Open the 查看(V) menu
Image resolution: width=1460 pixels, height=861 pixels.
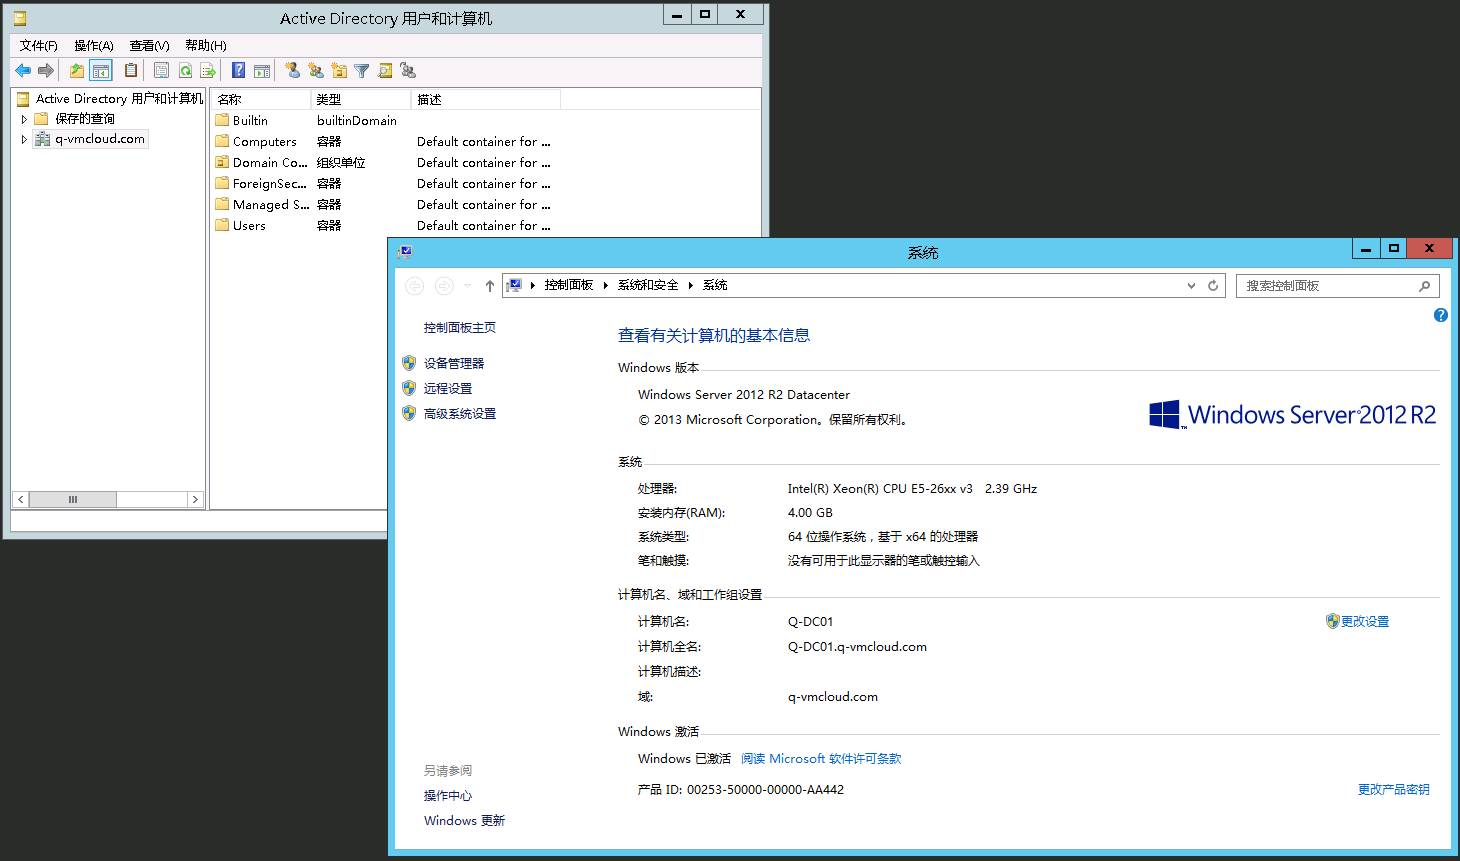tap(149, 45)
